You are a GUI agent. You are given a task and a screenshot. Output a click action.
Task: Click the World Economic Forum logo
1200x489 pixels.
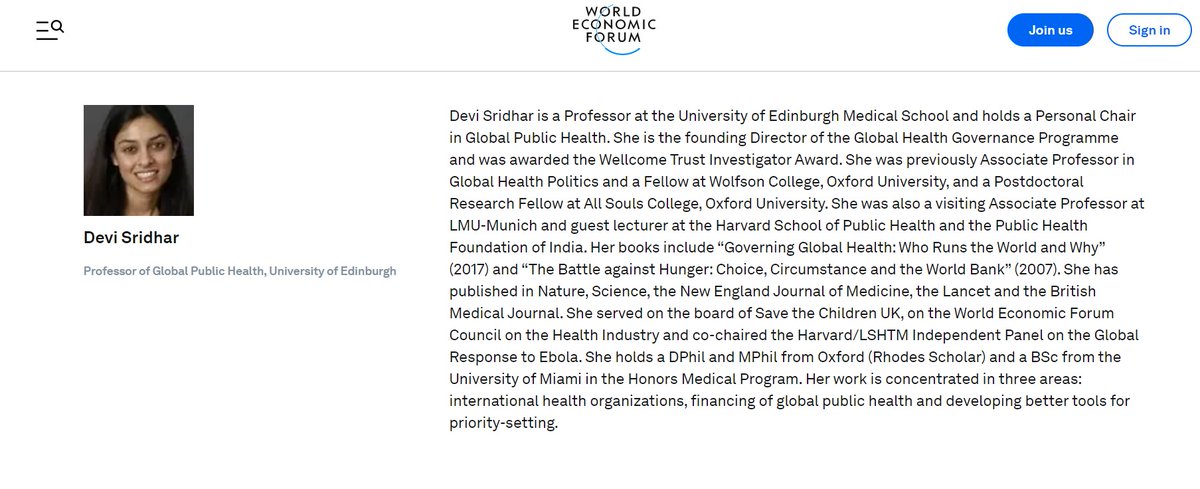tap(614, 29)
